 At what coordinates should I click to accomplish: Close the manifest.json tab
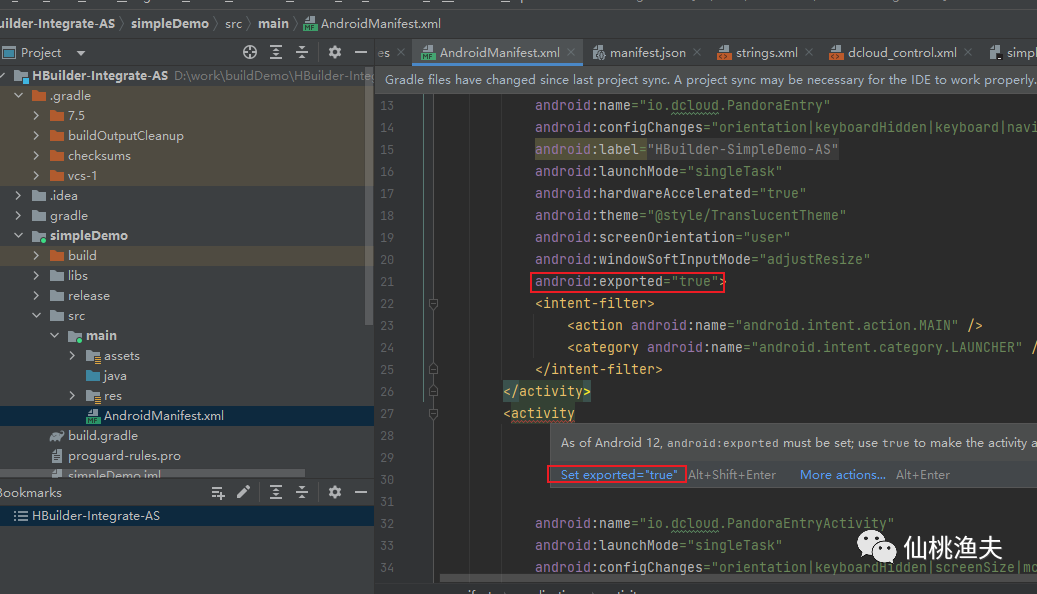696,52
